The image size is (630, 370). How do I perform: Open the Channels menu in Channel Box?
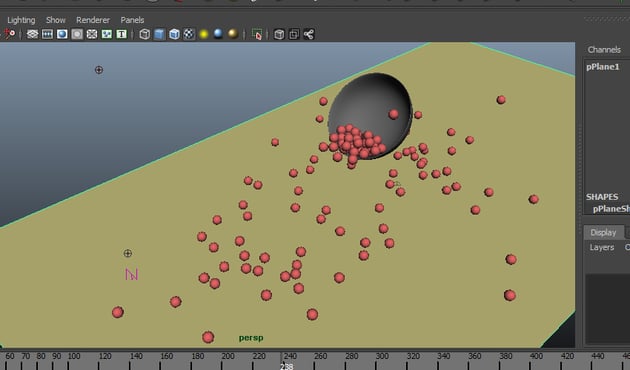click(x=604, y=49)
